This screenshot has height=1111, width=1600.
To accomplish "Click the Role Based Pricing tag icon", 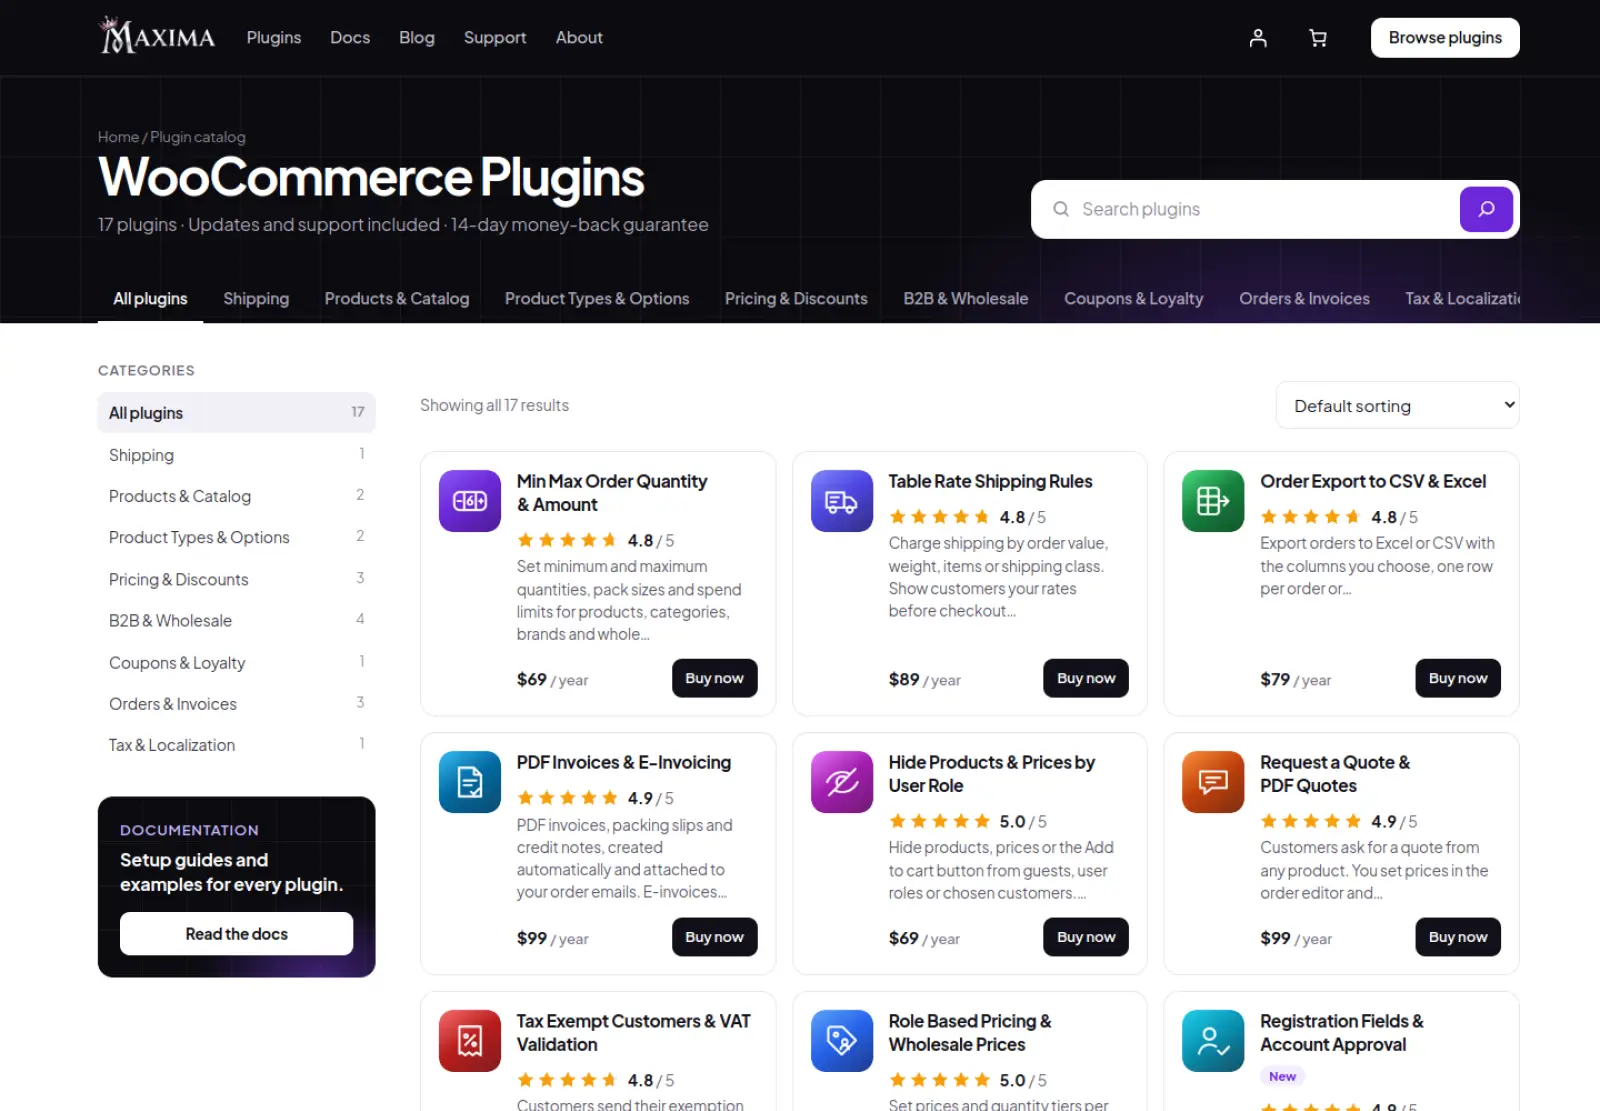I will coord(842,1041).
